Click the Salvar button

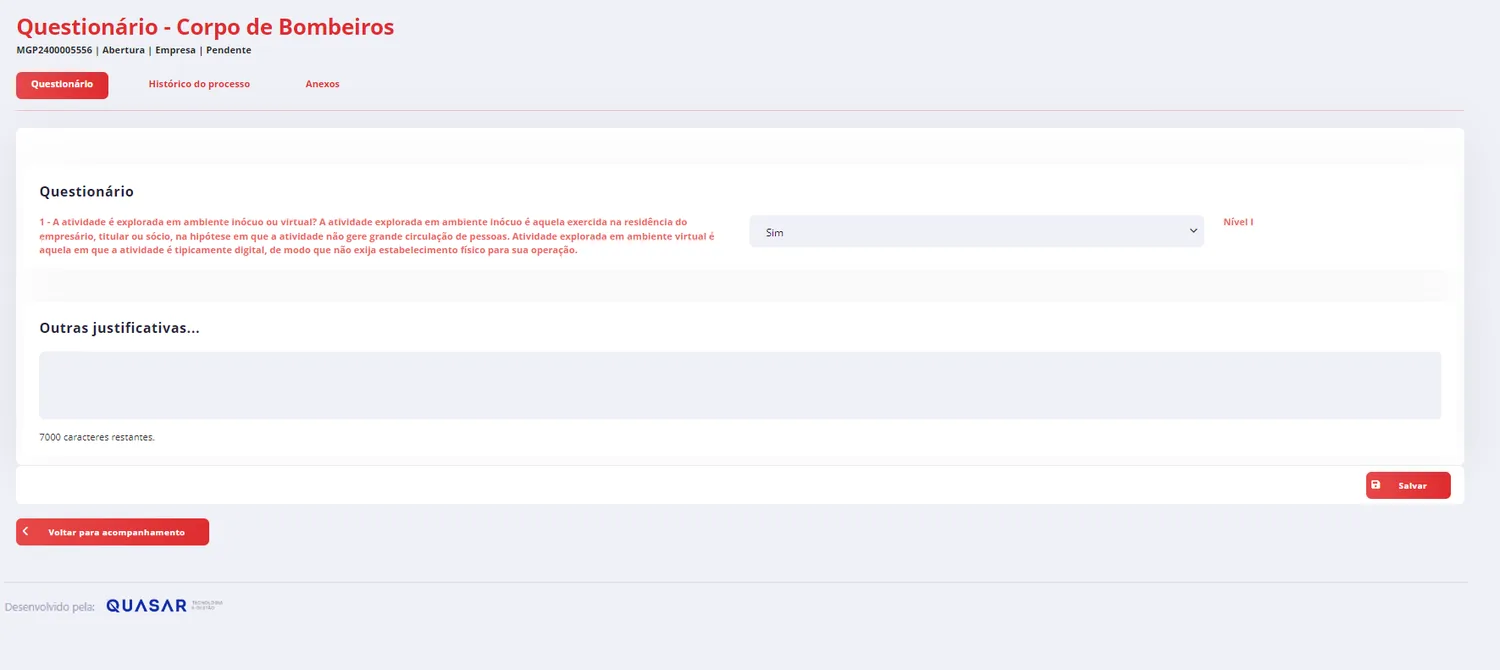1408,485
